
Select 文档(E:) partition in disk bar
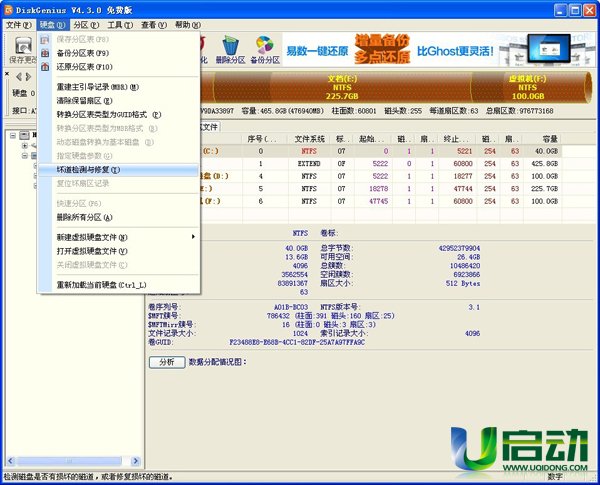pyautogui.click(x=342, y=87)
